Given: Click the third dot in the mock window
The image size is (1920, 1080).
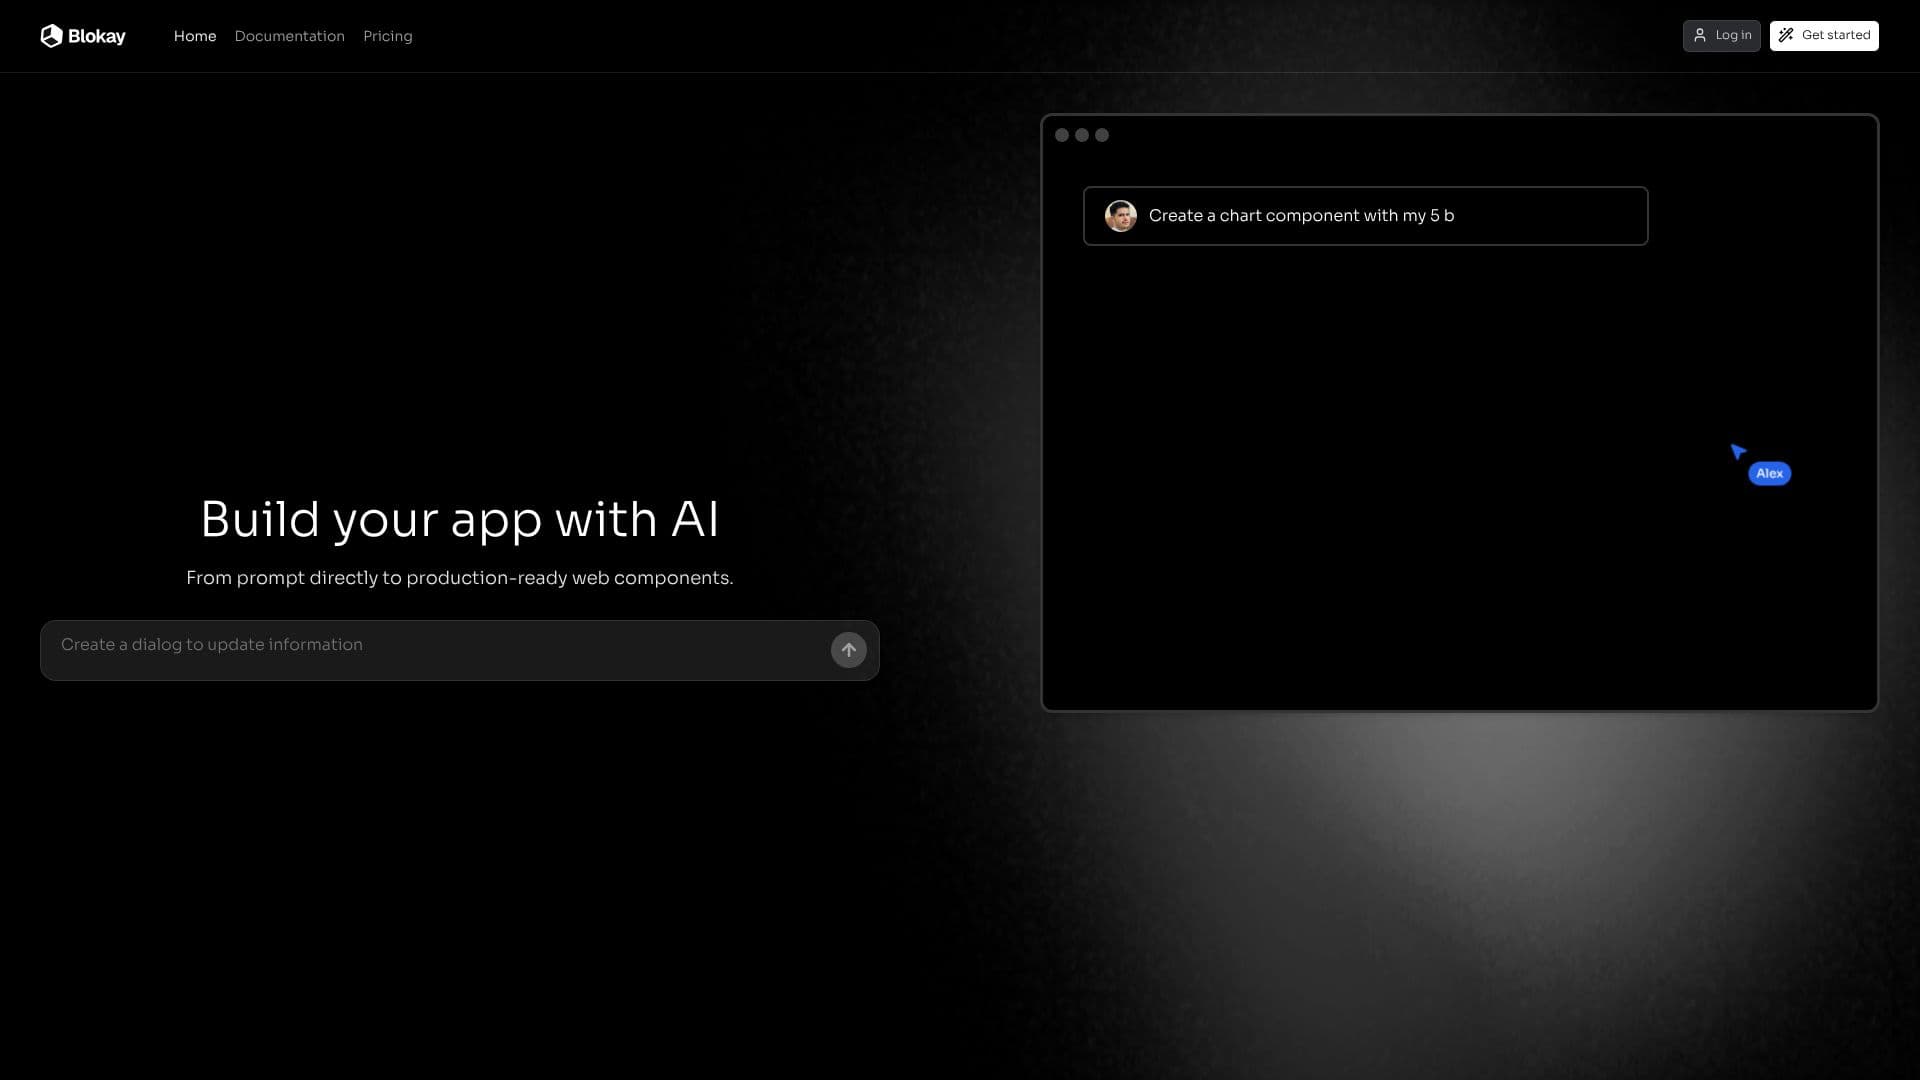Looking at the screenshot, I should coord(1102,135).
